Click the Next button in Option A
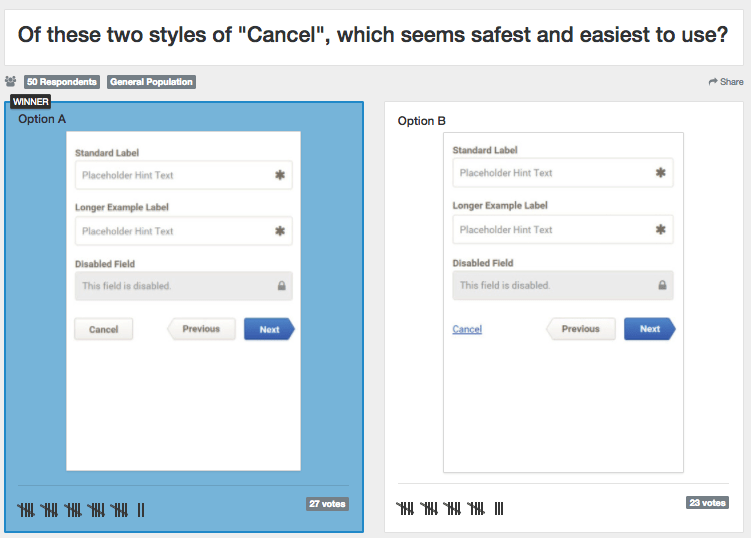751x538 pixels. [270, 329]
